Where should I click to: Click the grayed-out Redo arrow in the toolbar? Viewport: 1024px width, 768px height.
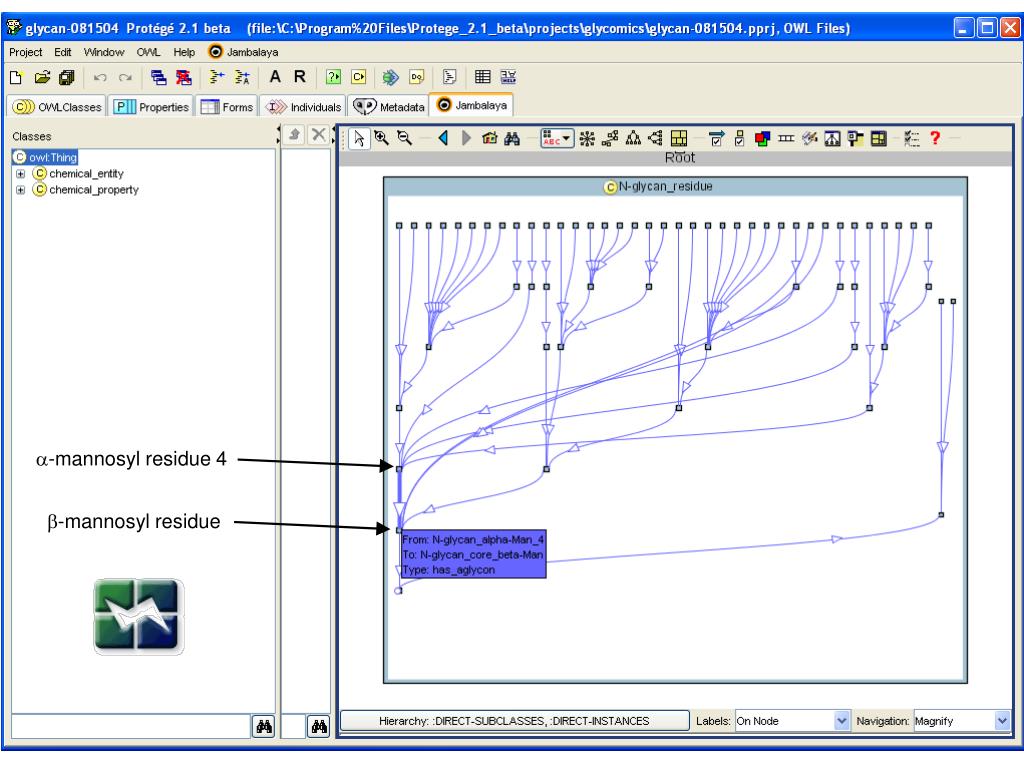point(125,78)
